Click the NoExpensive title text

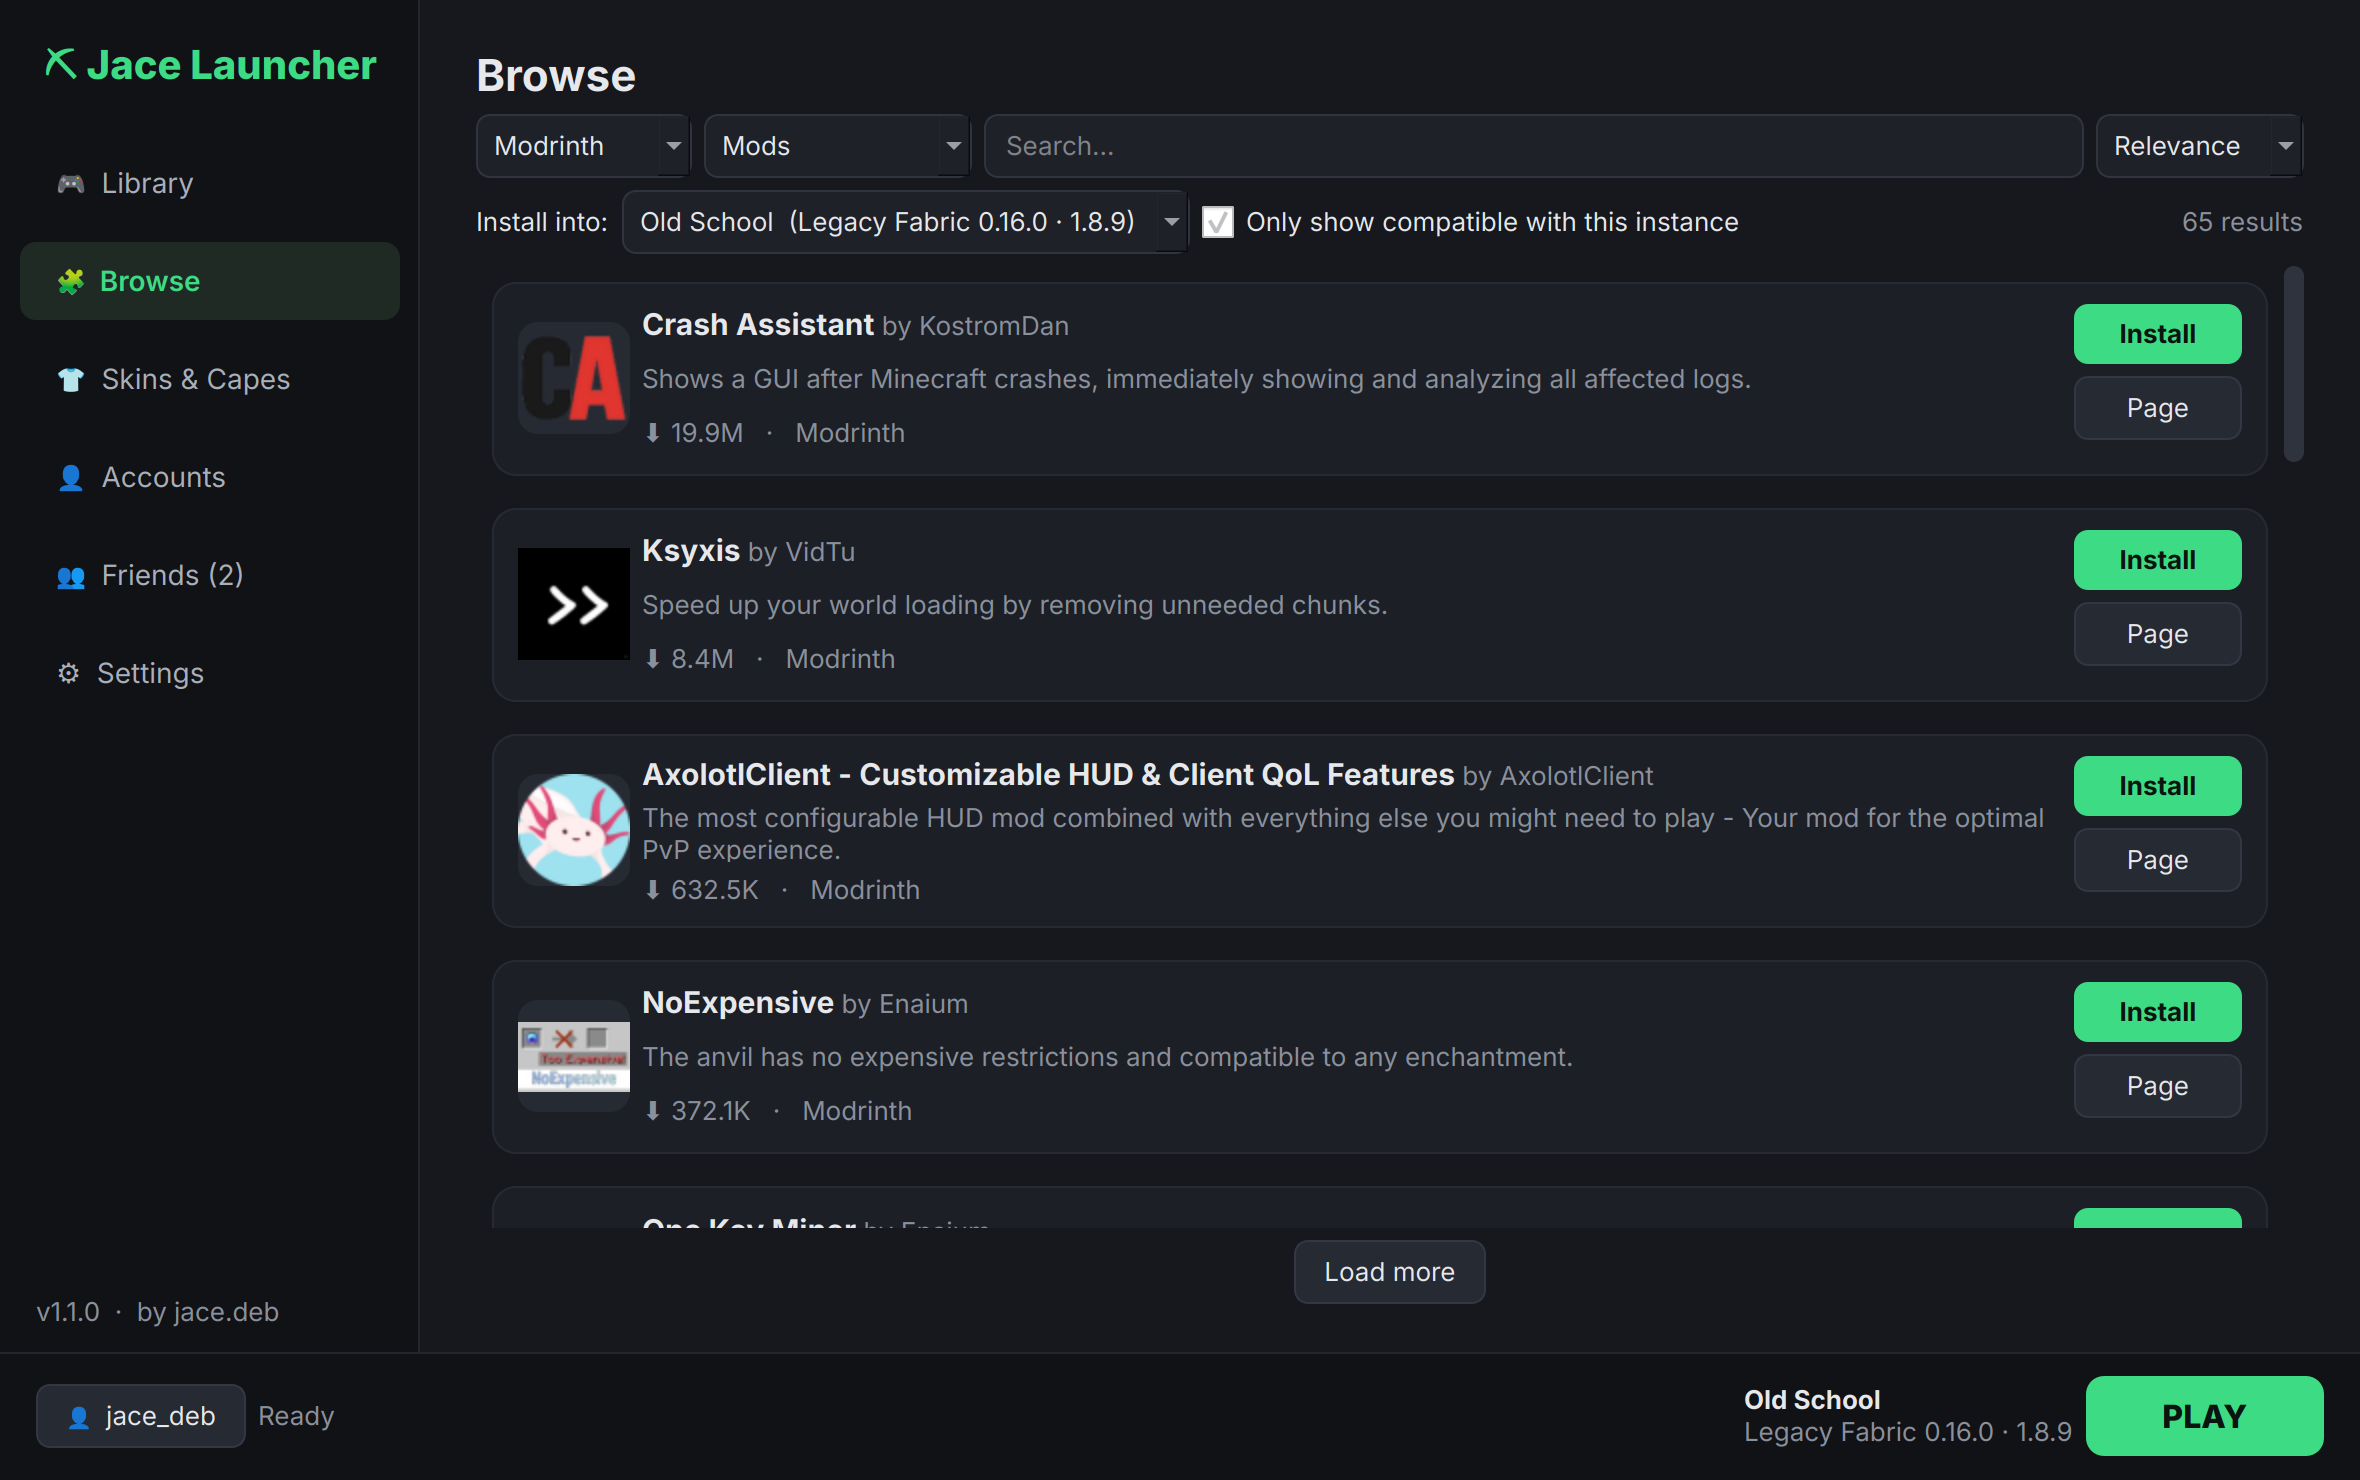(737, 1003)
